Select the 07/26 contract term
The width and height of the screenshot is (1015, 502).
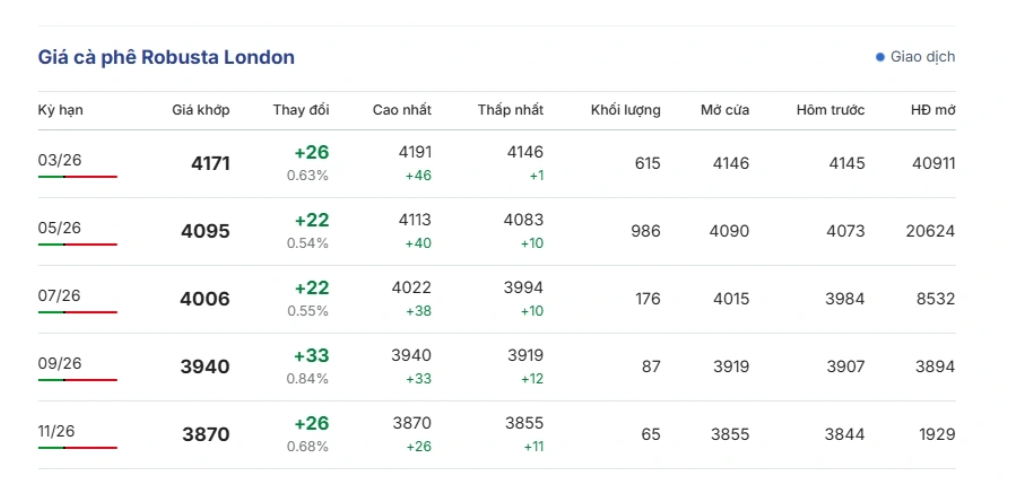59,296
